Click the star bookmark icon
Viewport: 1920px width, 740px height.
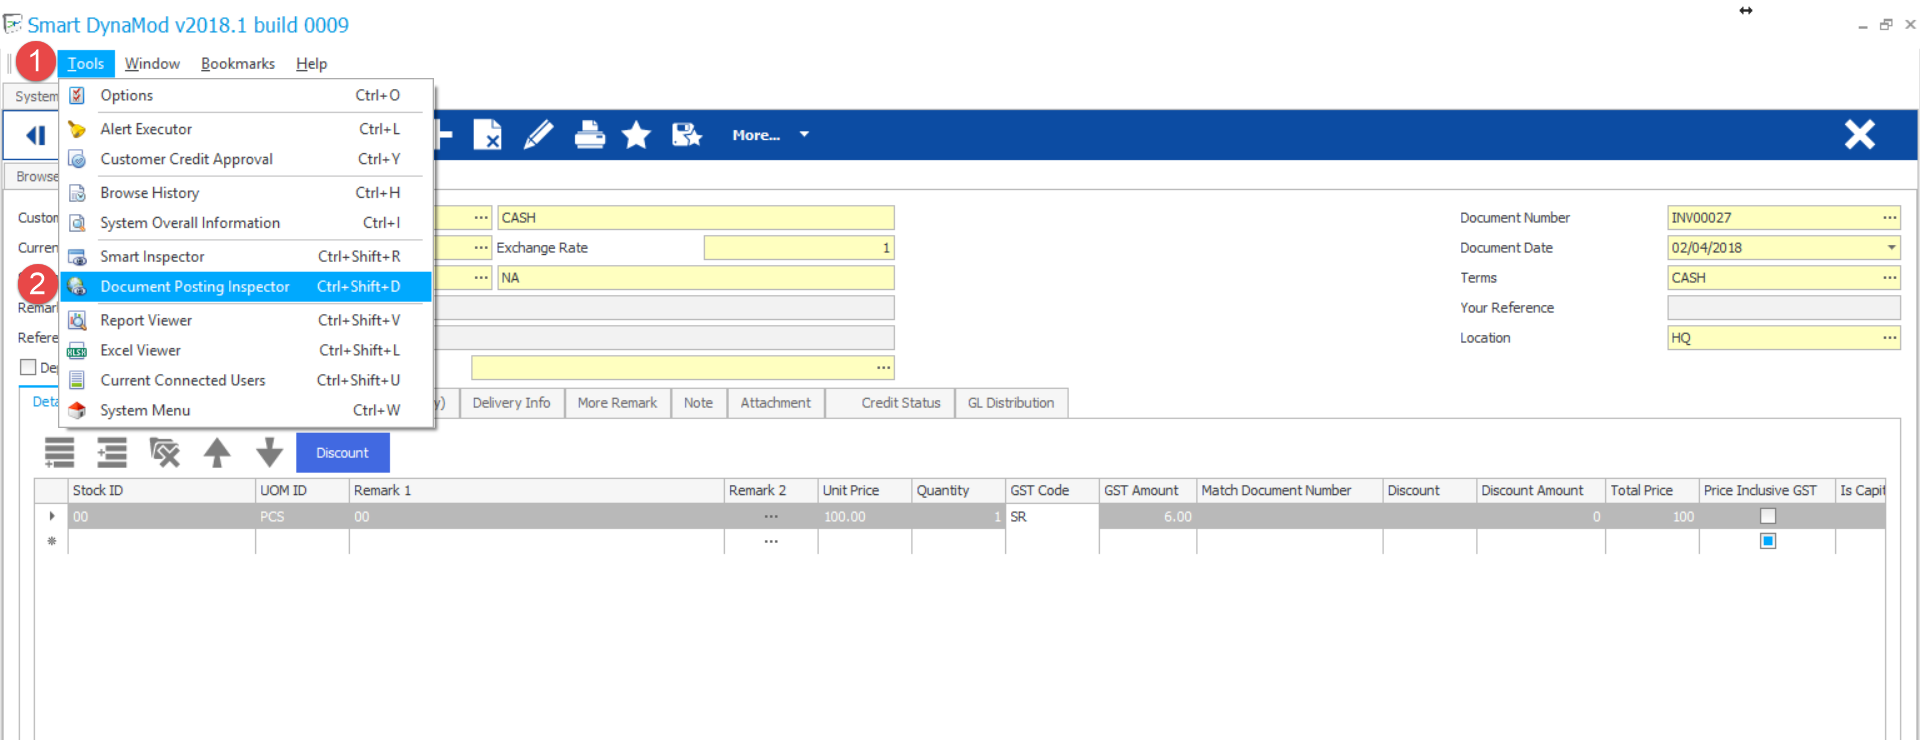[636, 134]
